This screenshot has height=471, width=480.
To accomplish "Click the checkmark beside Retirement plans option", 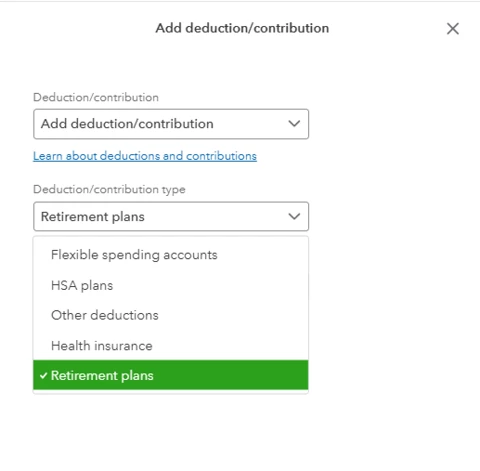I will [43, 376].
